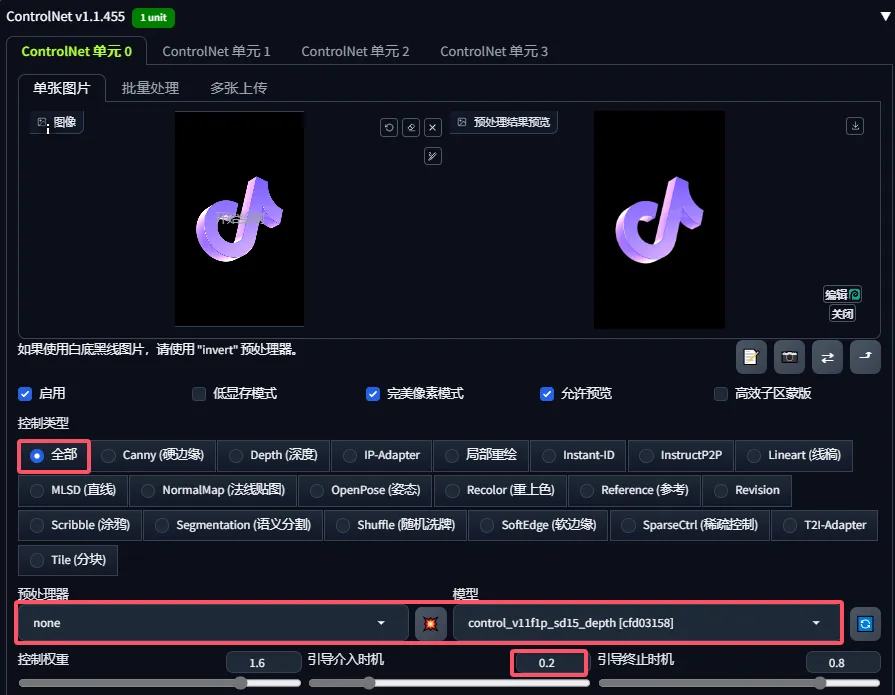Click the 引导终止时机 value field 0.8
The height and width of the screenshot is (695, 895).
(843, 662)
